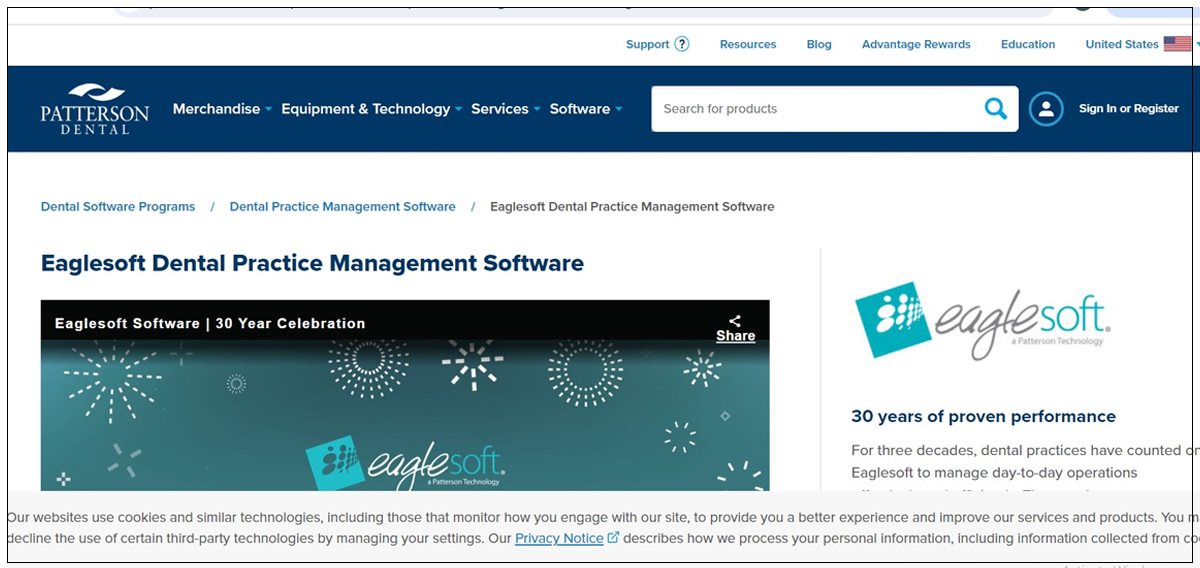Go to Dental Practice Management Software breadcrumb

tap(342, 207)
